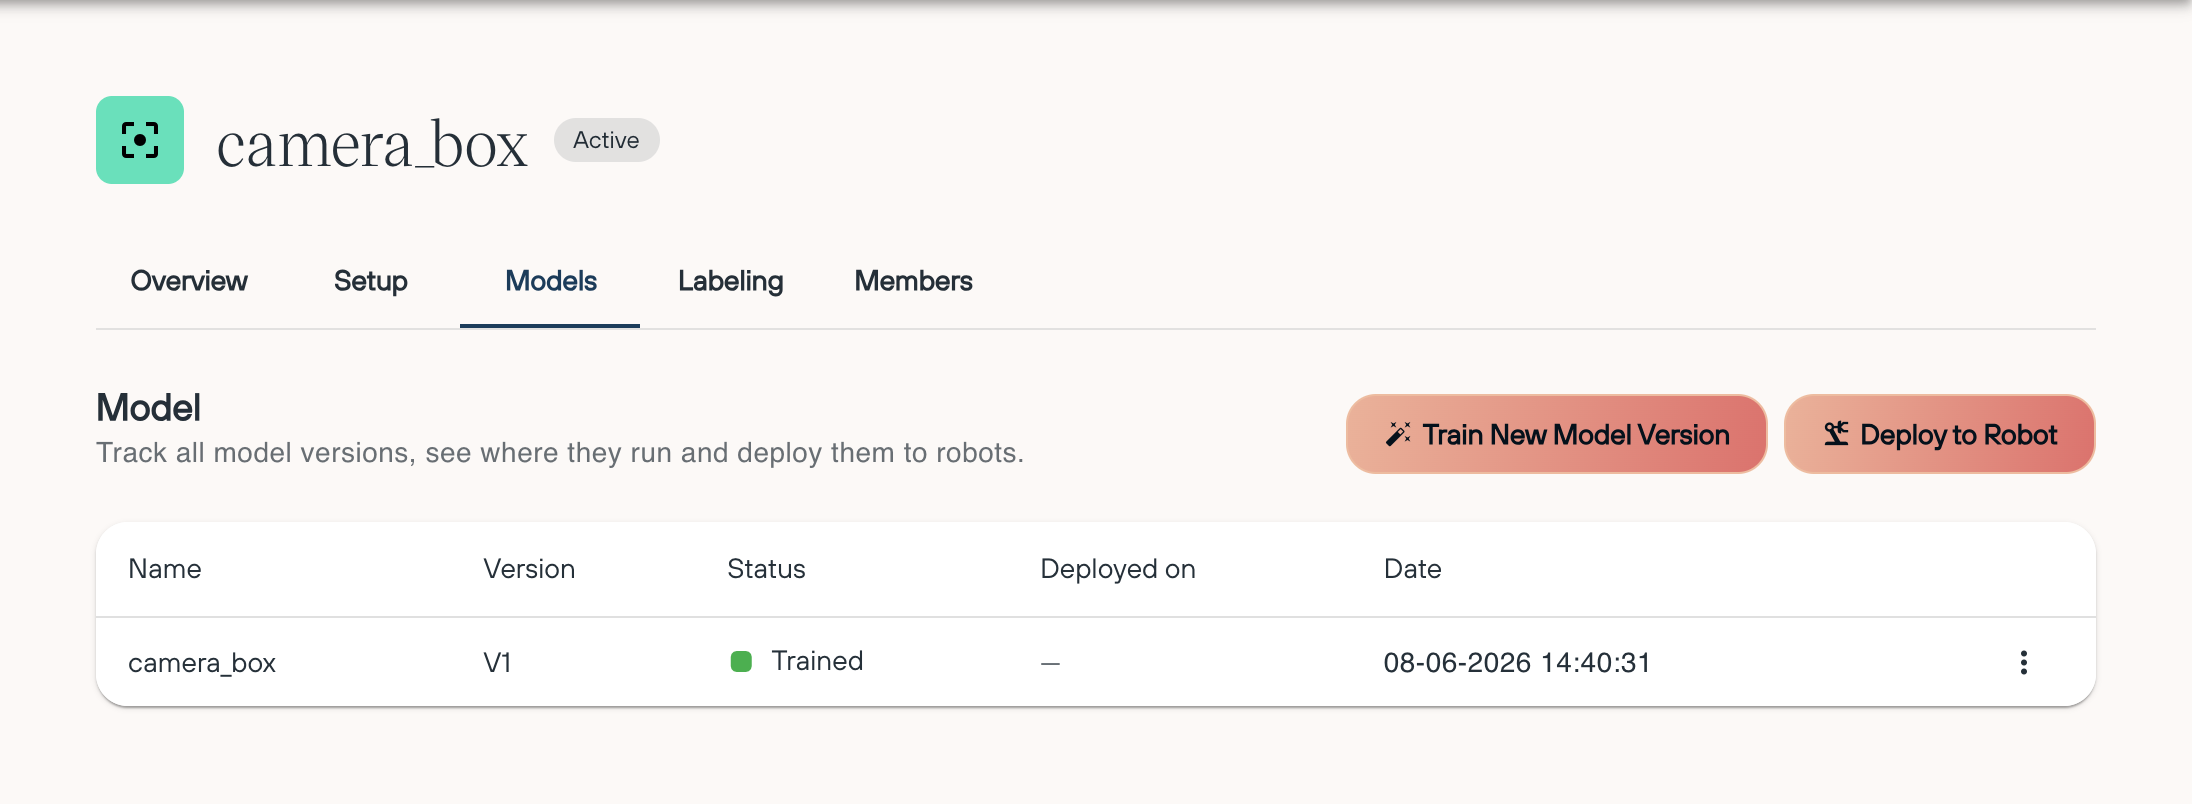Click the Version column header
2192x804 pixels.
pos(529,569)
